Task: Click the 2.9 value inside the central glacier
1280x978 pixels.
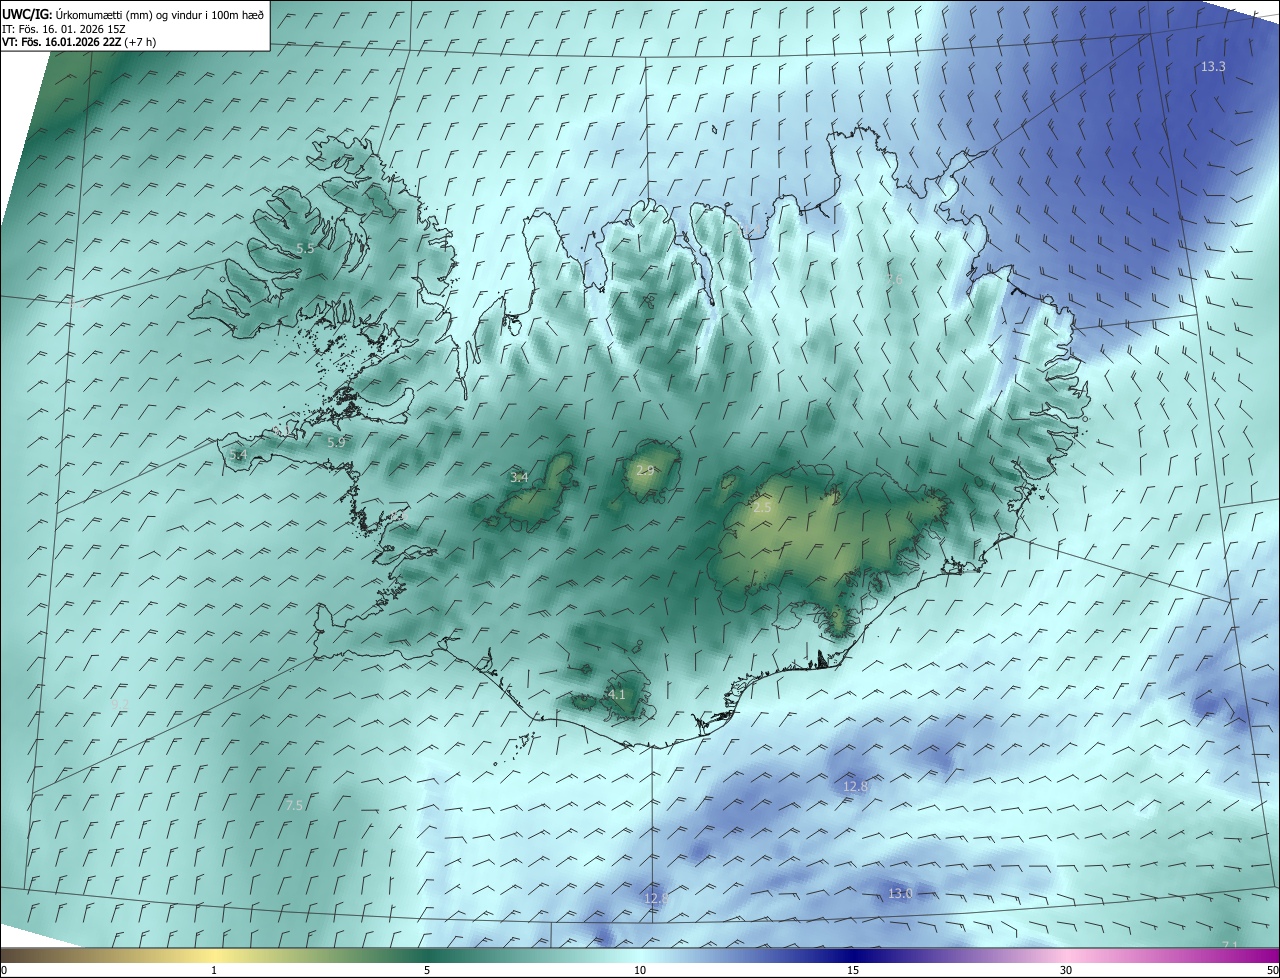Action: [x=645, y=470]
